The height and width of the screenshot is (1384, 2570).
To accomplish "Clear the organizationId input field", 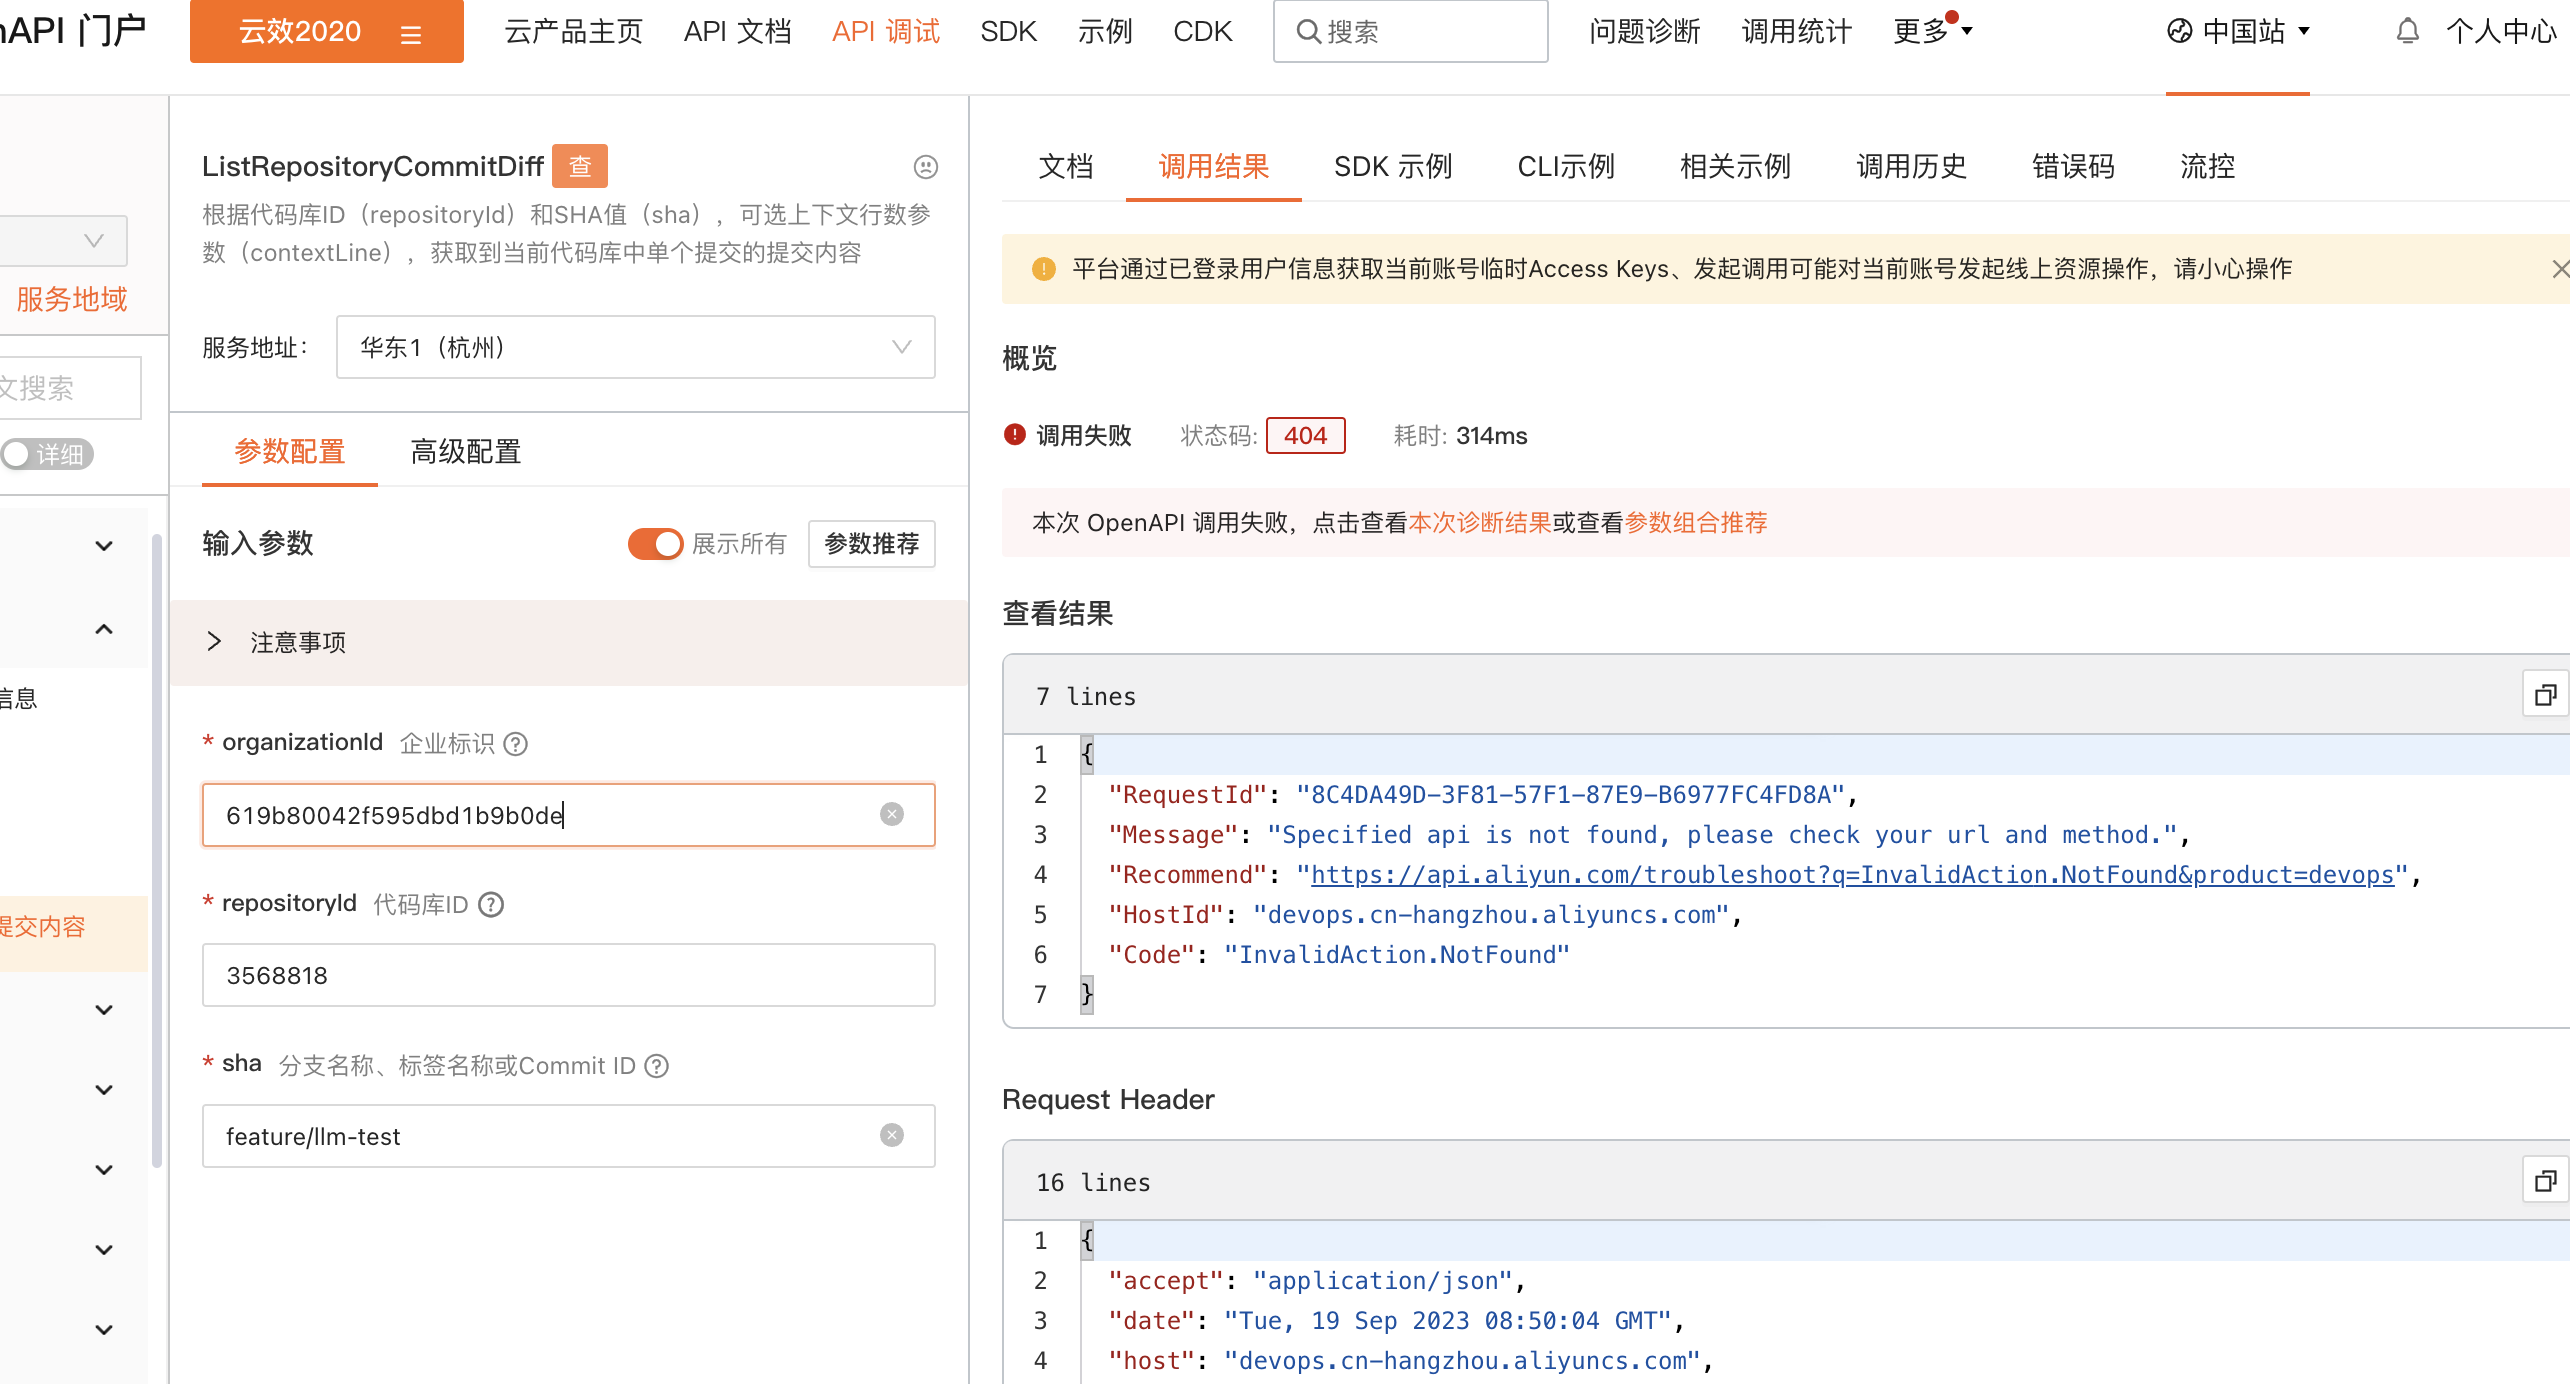I will coord(892,815).
